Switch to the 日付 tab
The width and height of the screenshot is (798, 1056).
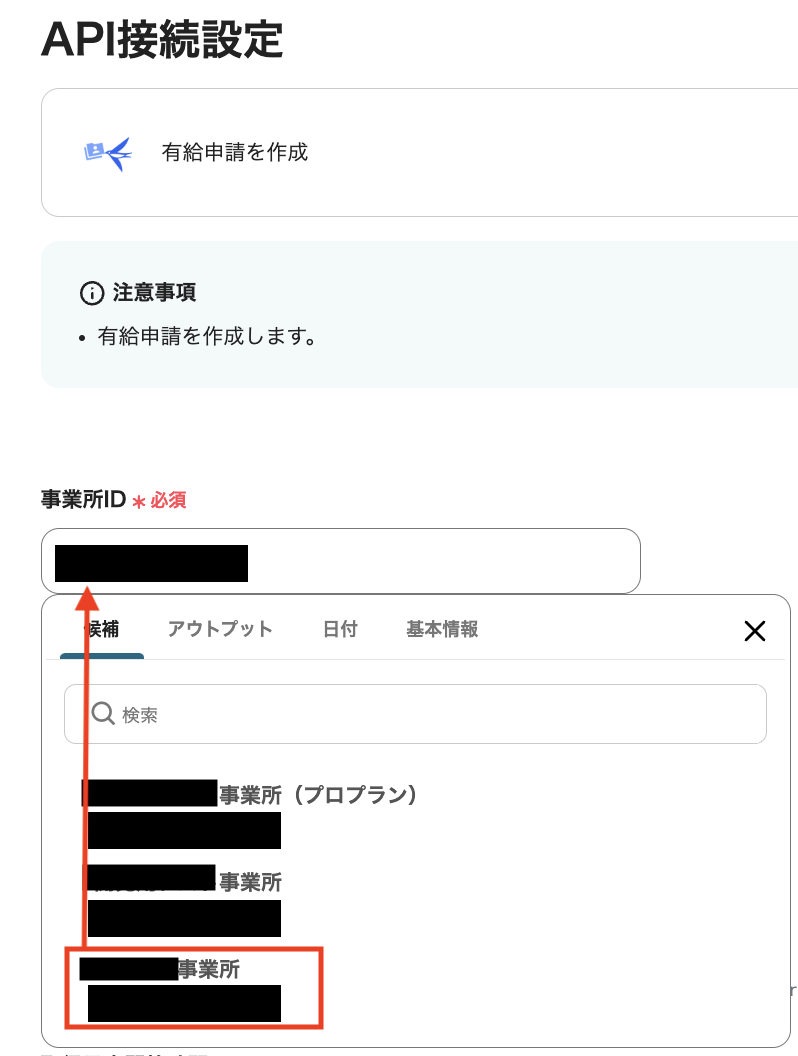(340, 629)
